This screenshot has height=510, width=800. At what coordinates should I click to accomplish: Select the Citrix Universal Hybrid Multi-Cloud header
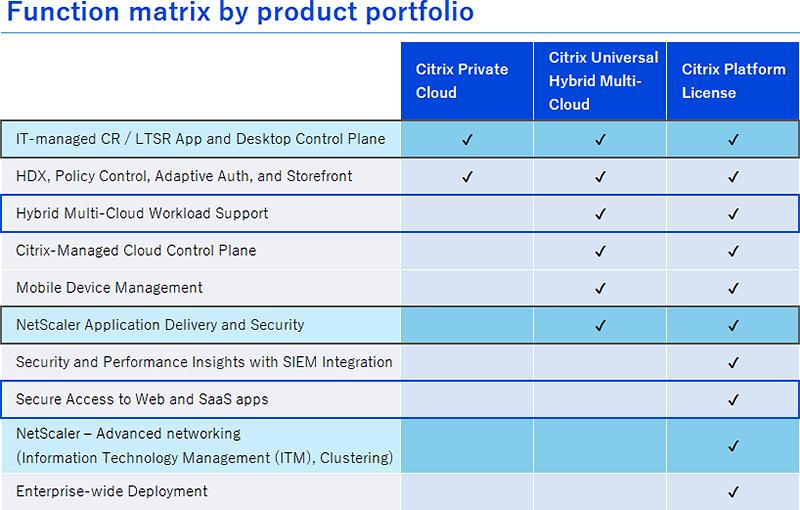pos(600,81)
